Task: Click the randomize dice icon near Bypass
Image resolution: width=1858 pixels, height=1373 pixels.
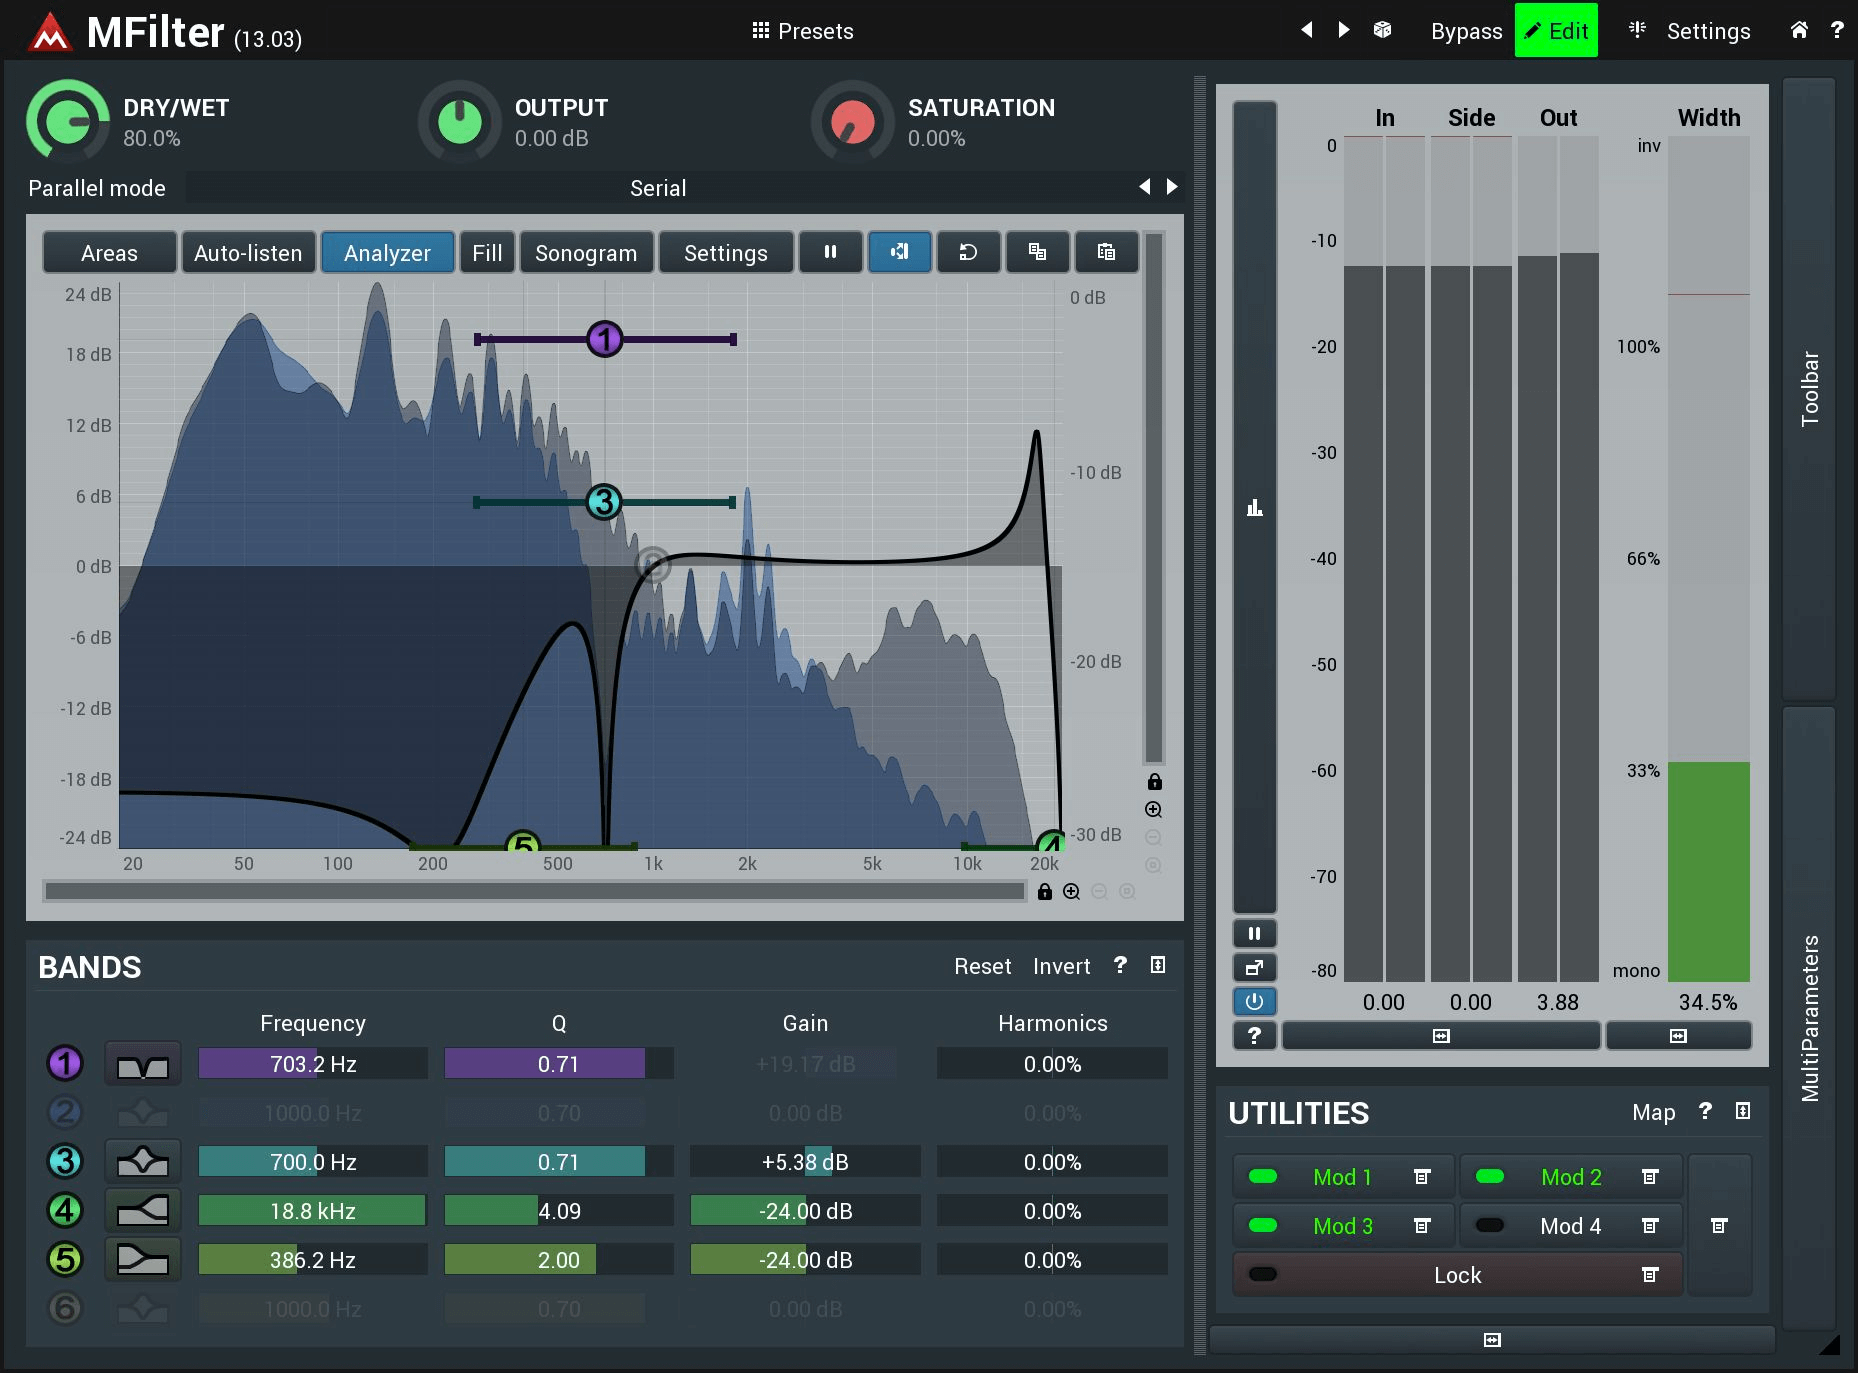Action: pyautogui.click(x=1382, y=30)
